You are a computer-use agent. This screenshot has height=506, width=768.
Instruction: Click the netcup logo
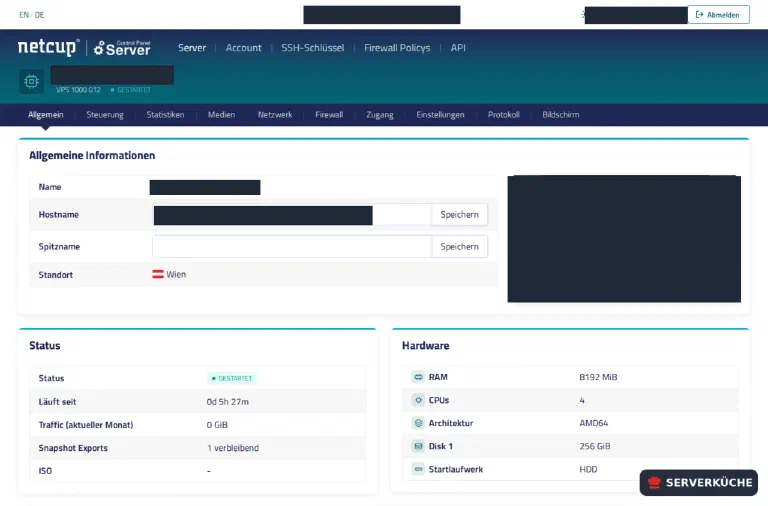point(48,47)
